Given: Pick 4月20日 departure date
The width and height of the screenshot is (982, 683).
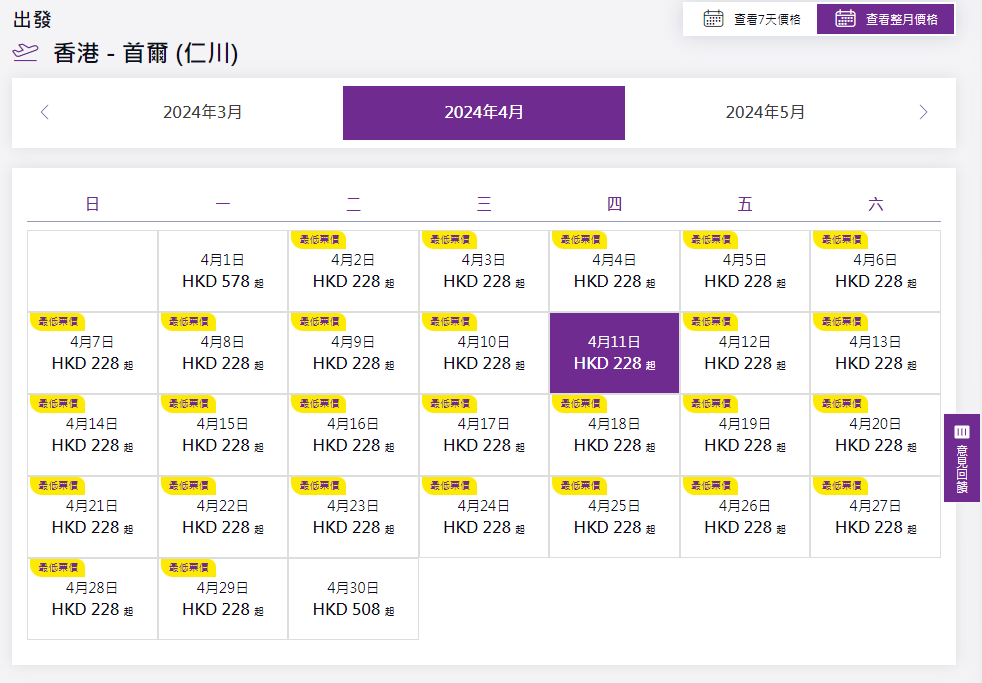Looking at the screenshot, I should tap(875, 435).
